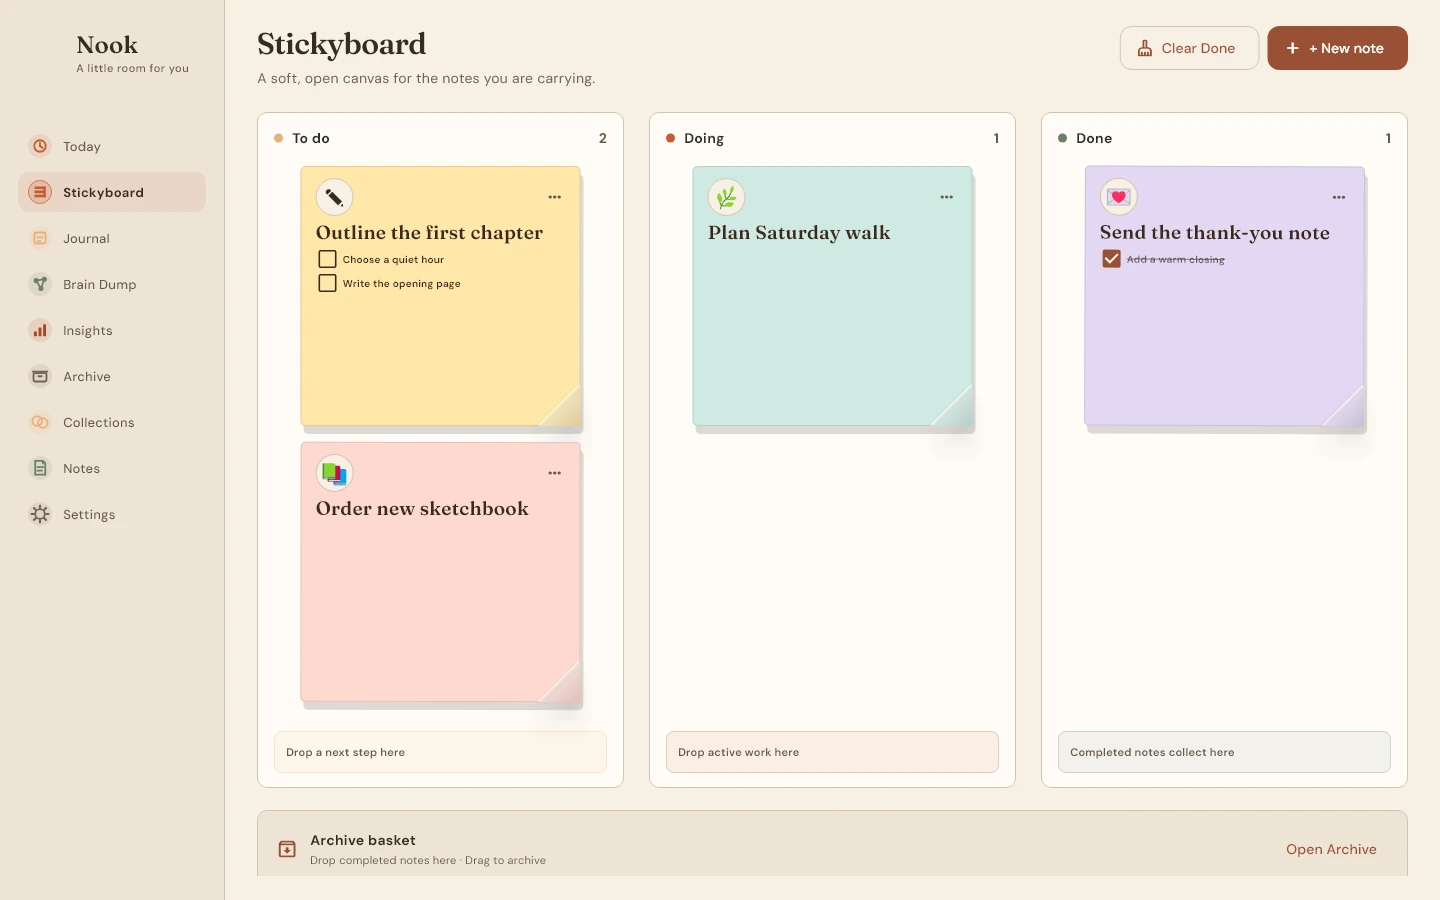Go to Notes in the sidebar
The width and height of the screenshot is (1440, 900).
pos(112,468)
